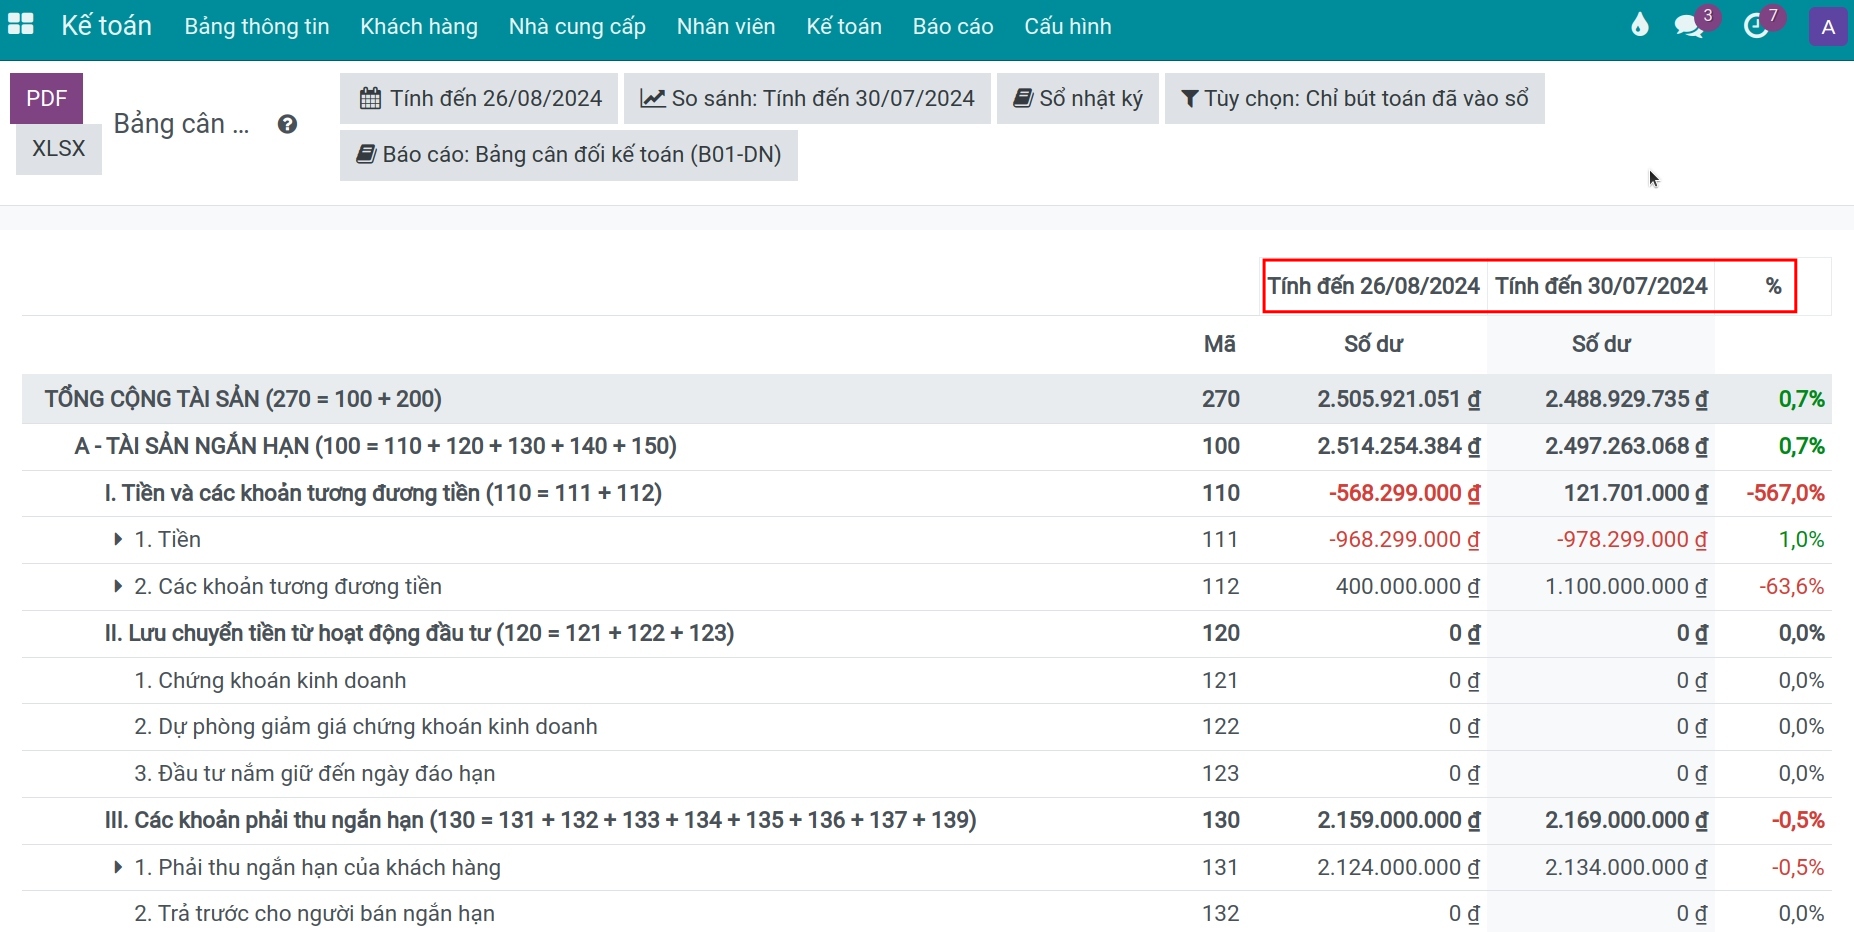1854x932 pixels.
Task: Click balance 1.100.000.000 ₫ value
Action: click(1626, 587)
